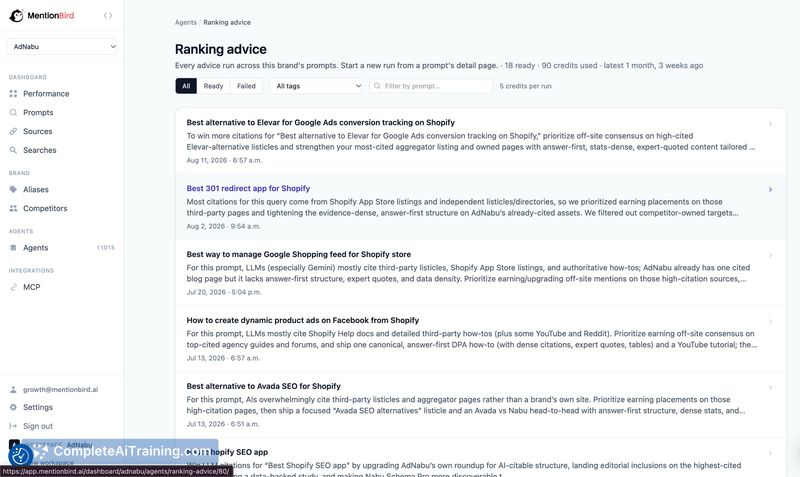Click the Prompts magnifier icon
This screenshot has height=477, width=800.
[x=13, y=113]
